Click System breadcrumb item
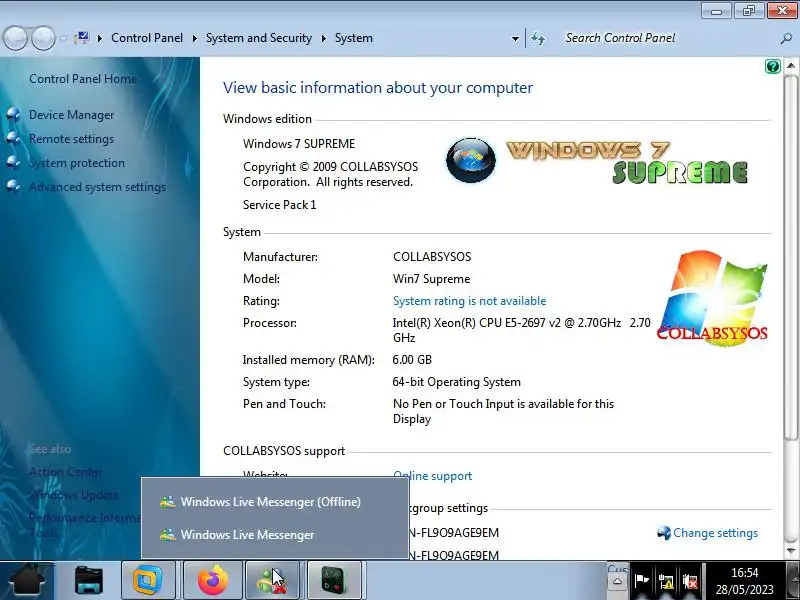The image size is (800, 600). tap(354, 38)
